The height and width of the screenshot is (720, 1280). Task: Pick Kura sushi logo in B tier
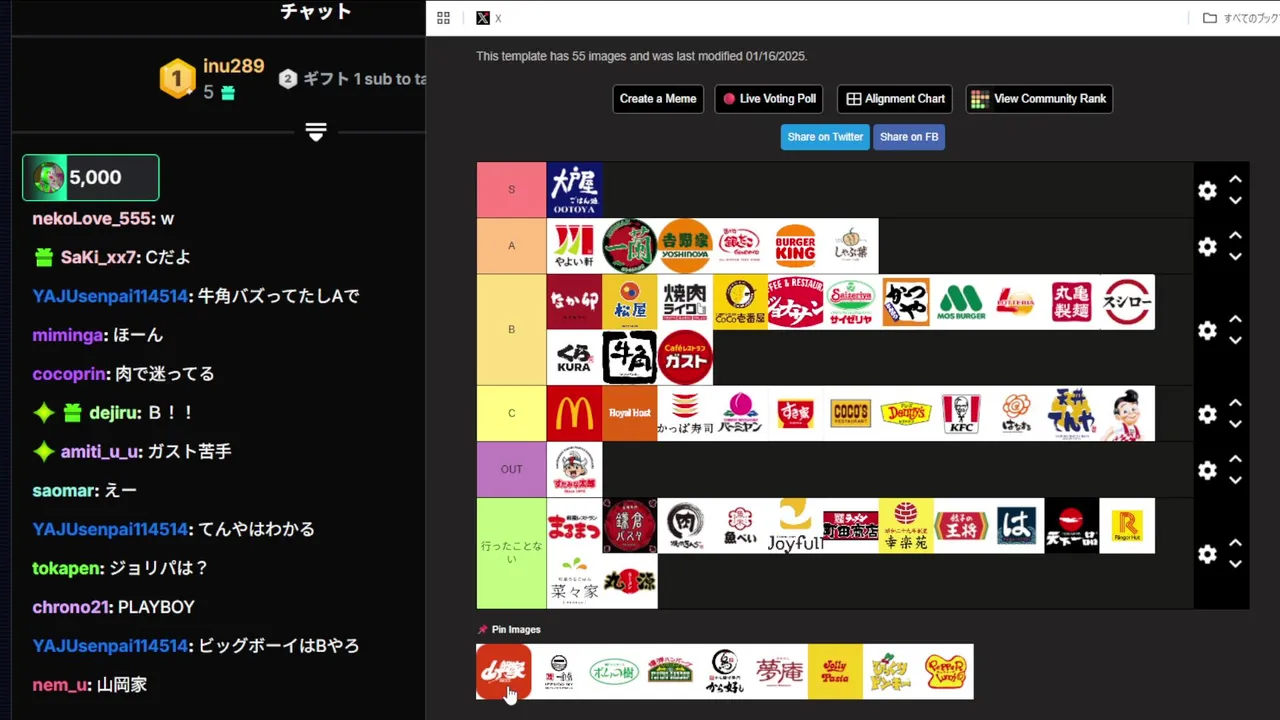pos(574,358)
